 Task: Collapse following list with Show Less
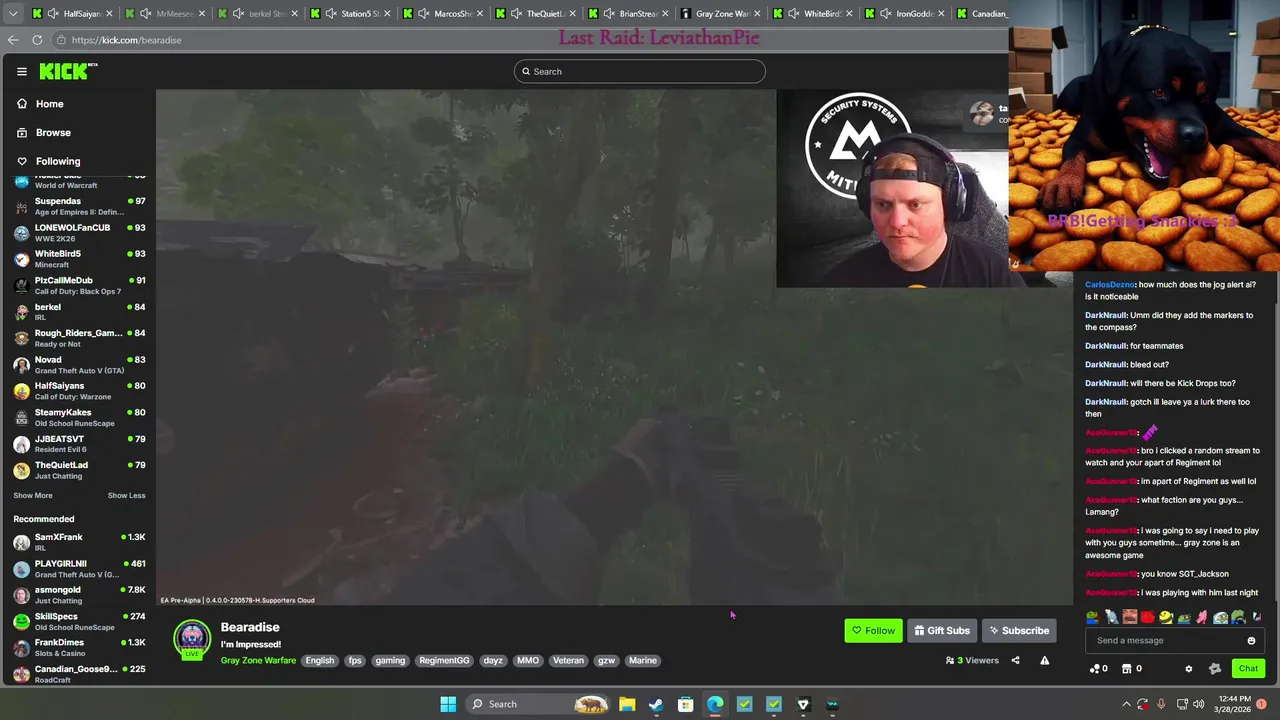click(x=126, y=495)
